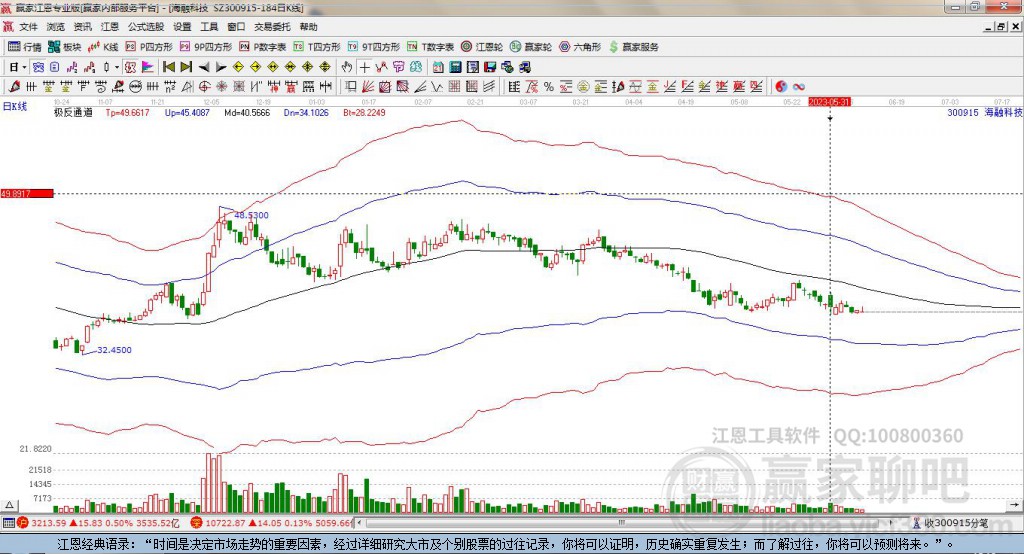Open the 9P四方形 tool
Viewport: 1024px width, 554px height.
point(206,47)
